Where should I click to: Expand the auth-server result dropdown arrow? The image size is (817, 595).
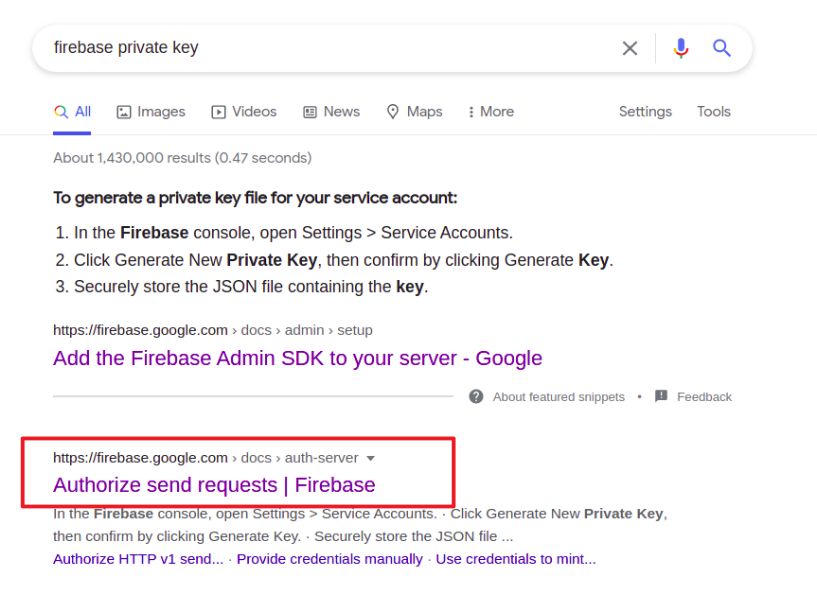(x=370, y=458)
